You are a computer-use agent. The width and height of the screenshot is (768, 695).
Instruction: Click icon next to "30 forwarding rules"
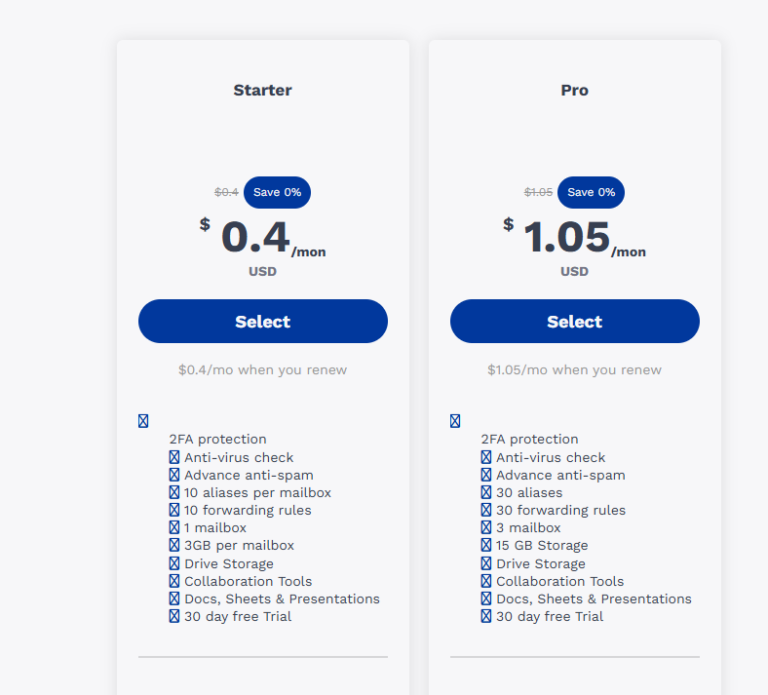coord(486,511)
